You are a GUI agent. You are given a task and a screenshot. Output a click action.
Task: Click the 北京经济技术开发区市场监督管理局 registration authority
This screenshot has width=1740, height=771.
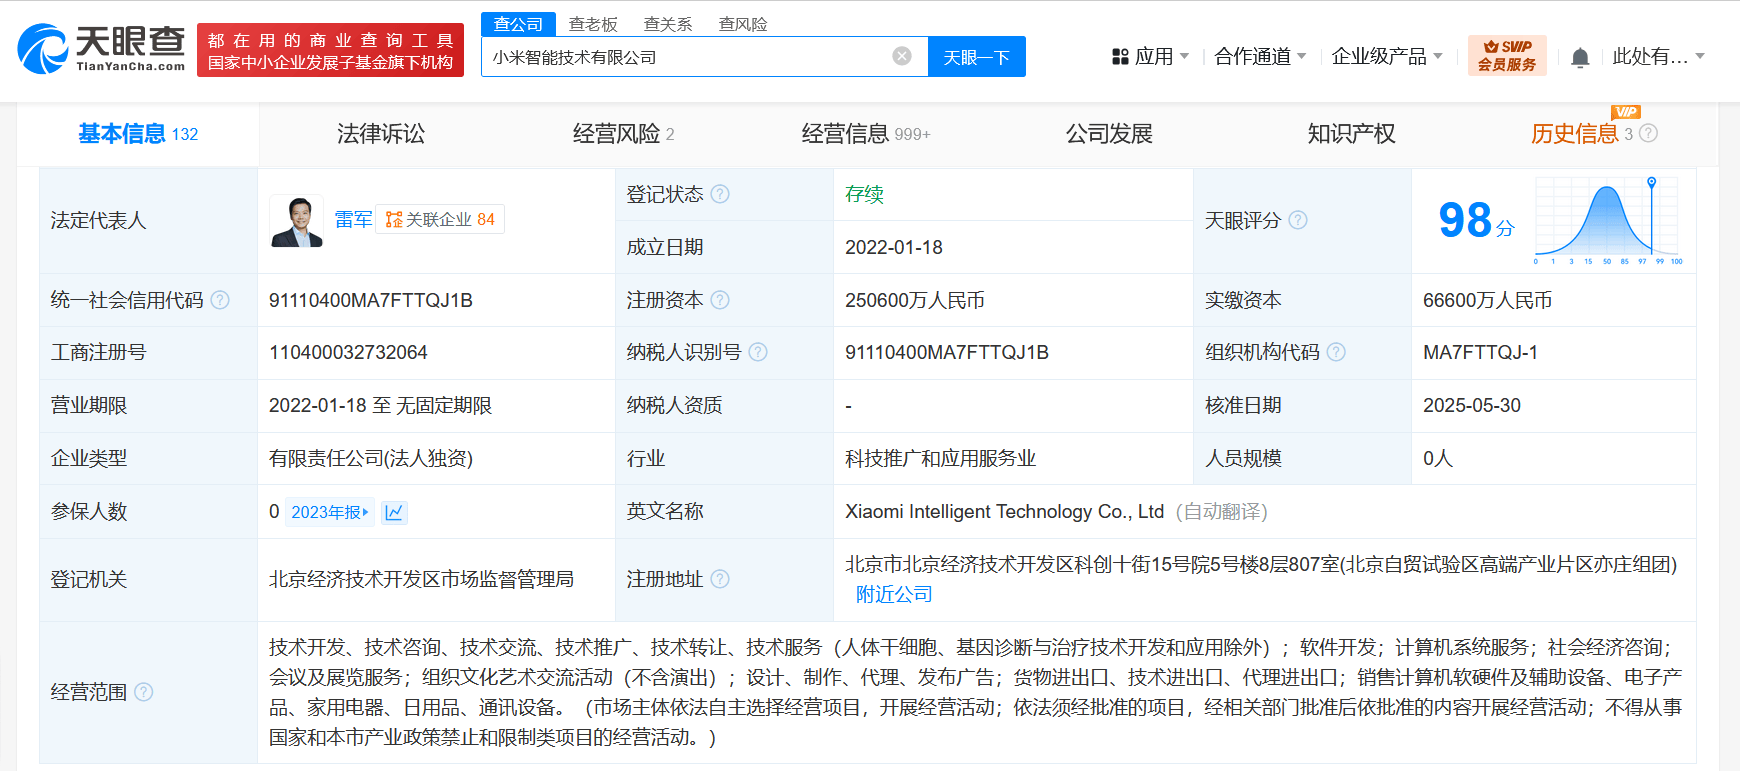pyautogui.click(x=421, y=579)
